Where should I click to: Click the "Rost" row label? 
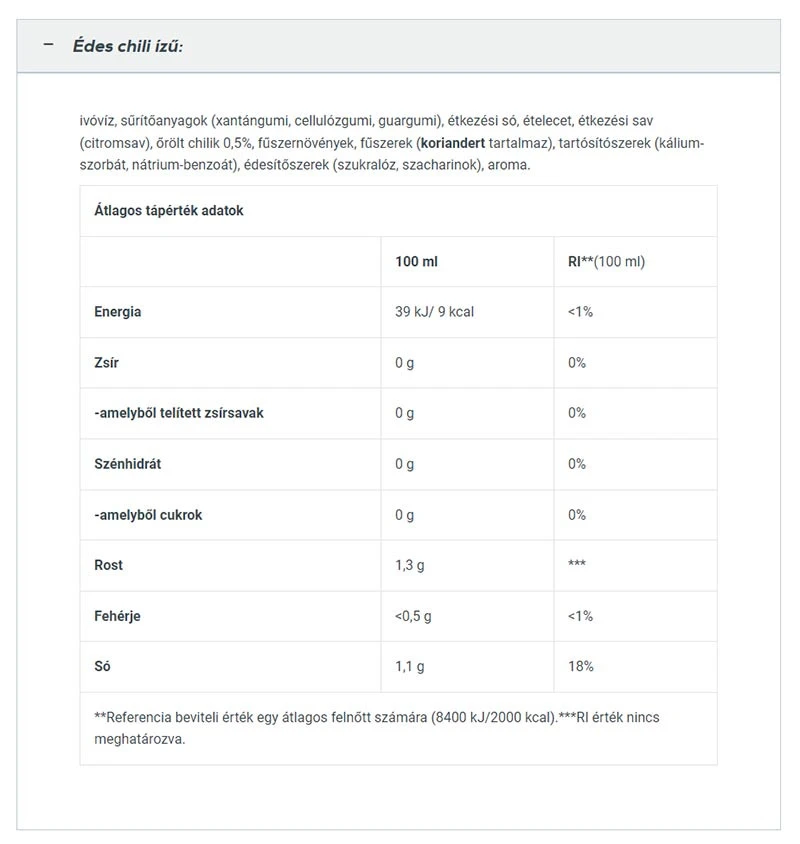pos(109,565)
